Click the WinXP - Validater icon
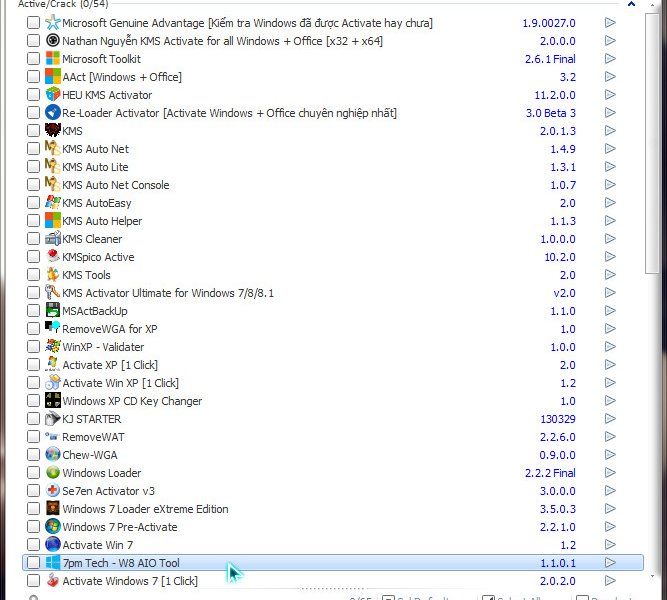Viewport: 667px width, 600px height. (53, 346)
